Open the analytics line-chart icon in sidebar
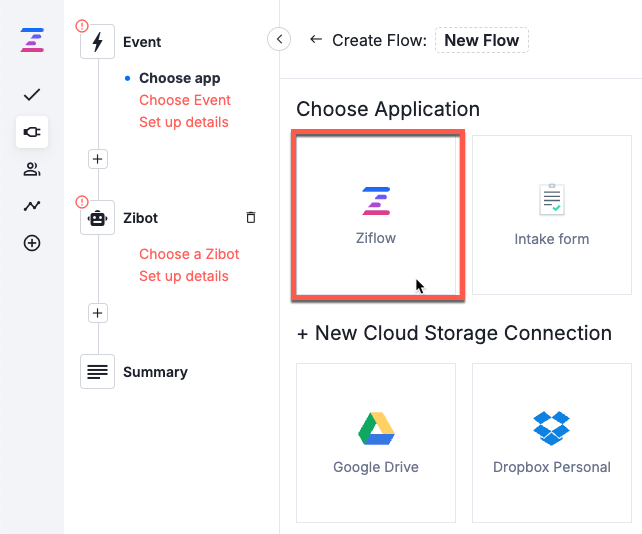This screenshot has width=642, height=534. point(32,206)
